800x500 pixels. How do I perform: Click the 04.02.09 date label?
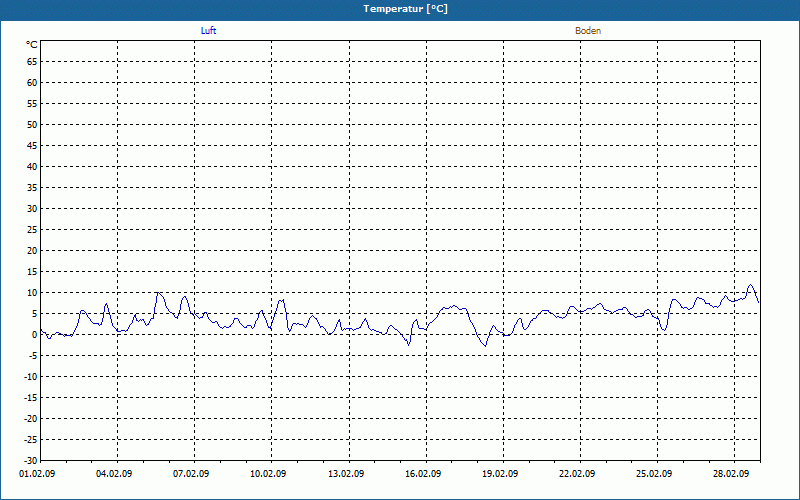pos(114,474)
